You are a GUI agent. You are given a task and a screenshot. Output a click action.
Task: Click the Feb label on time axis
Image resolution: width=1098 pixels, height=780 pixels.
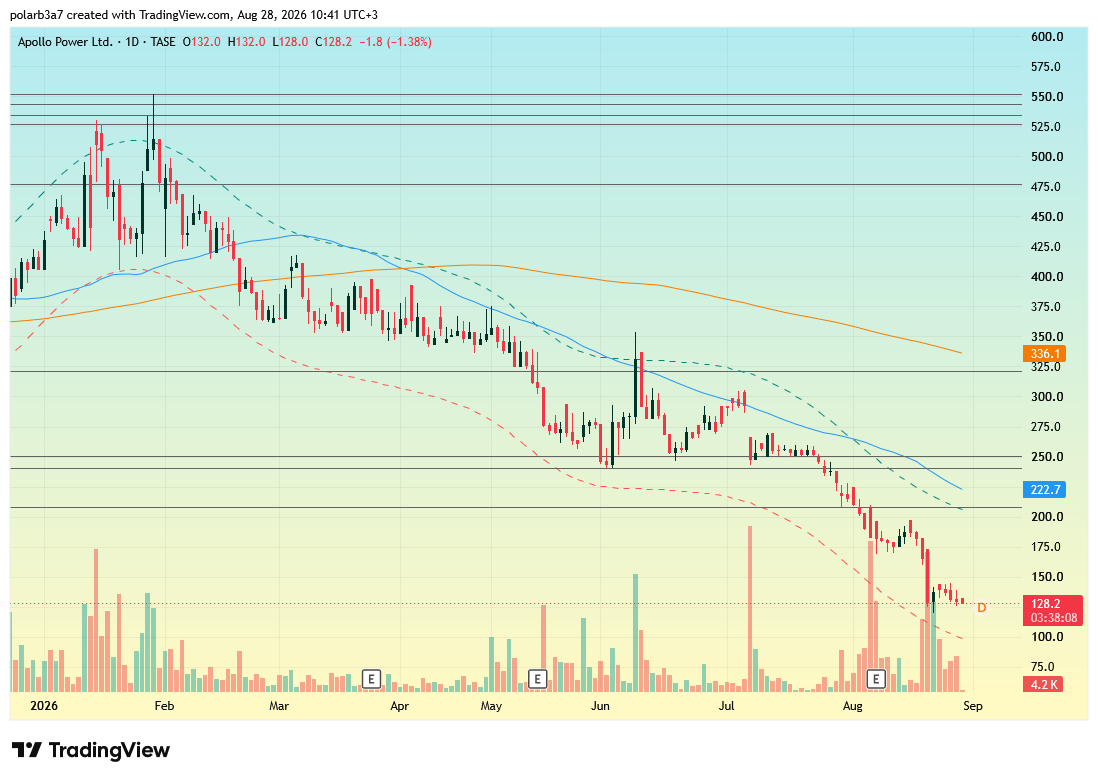pos(164,706)
